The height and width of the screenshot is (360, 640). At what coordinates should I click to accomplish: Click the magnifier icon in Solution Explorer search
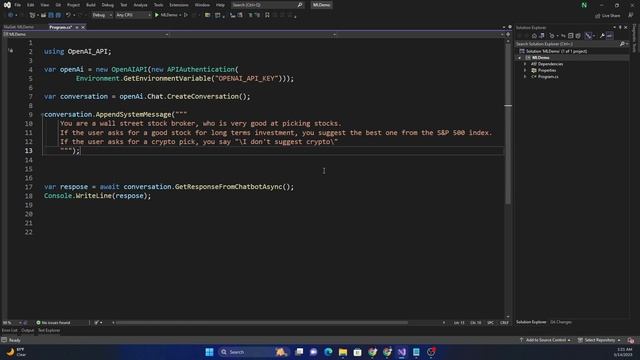(622, 44)
